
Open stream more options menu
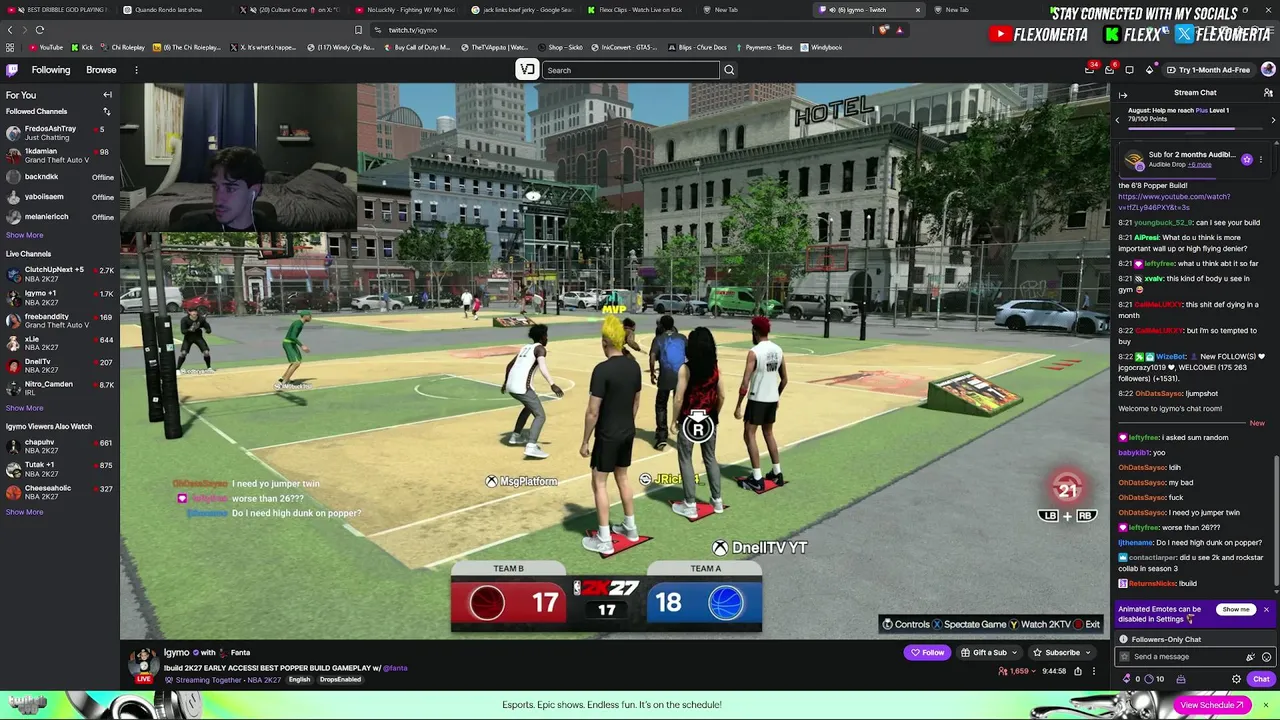coord(1093,671)
